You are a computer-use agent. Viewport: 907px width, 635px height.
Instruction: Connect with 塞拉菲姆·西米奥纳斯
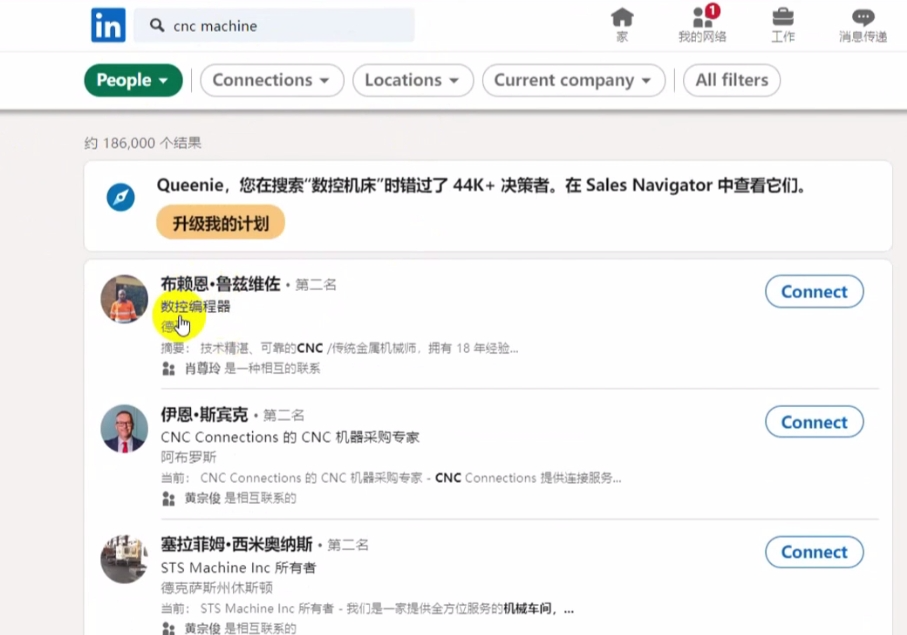pos(814,552)
